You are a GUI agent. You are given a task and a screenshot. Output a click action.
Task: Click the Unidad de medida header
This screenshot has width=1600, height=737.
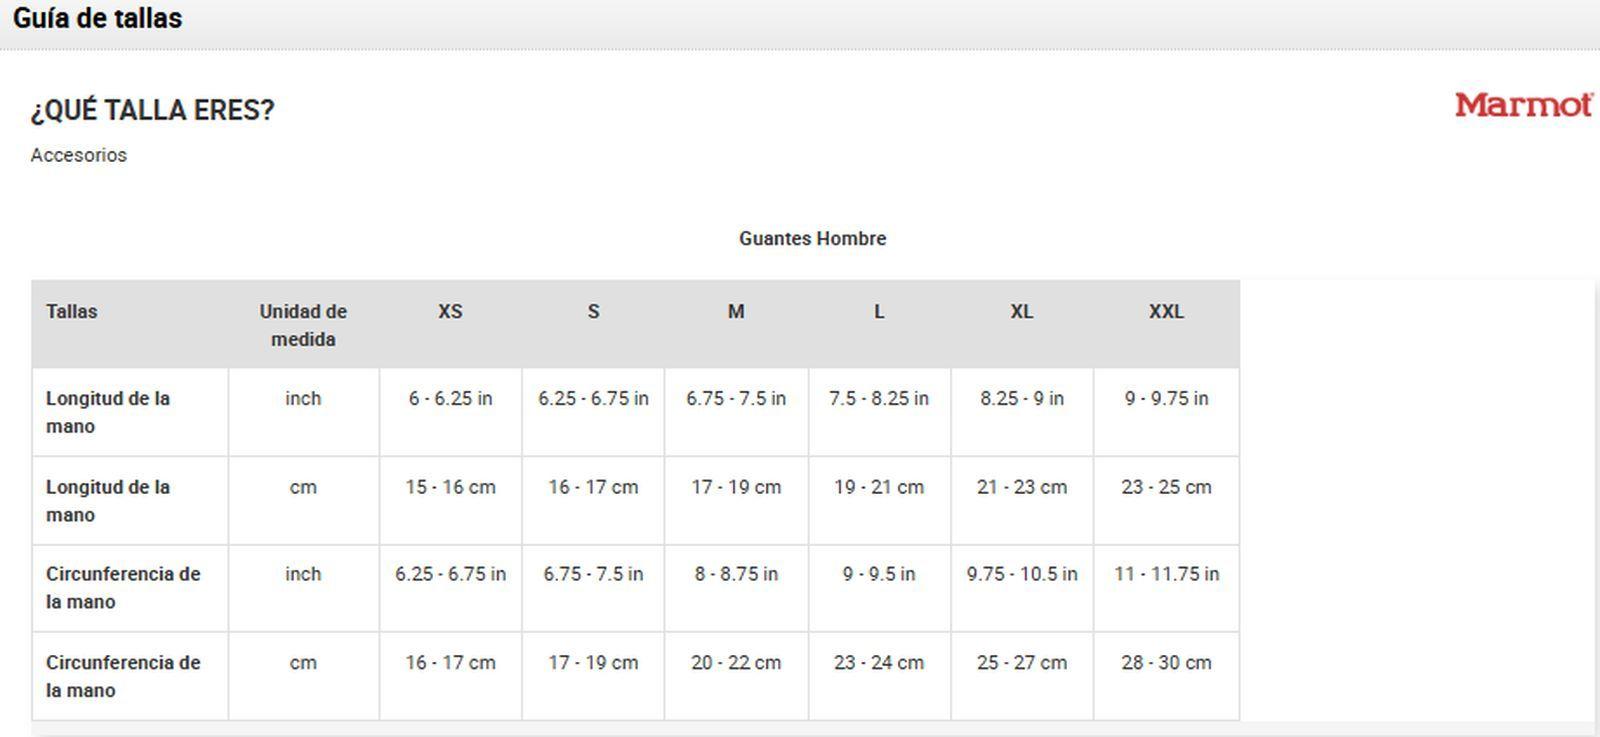303,325
